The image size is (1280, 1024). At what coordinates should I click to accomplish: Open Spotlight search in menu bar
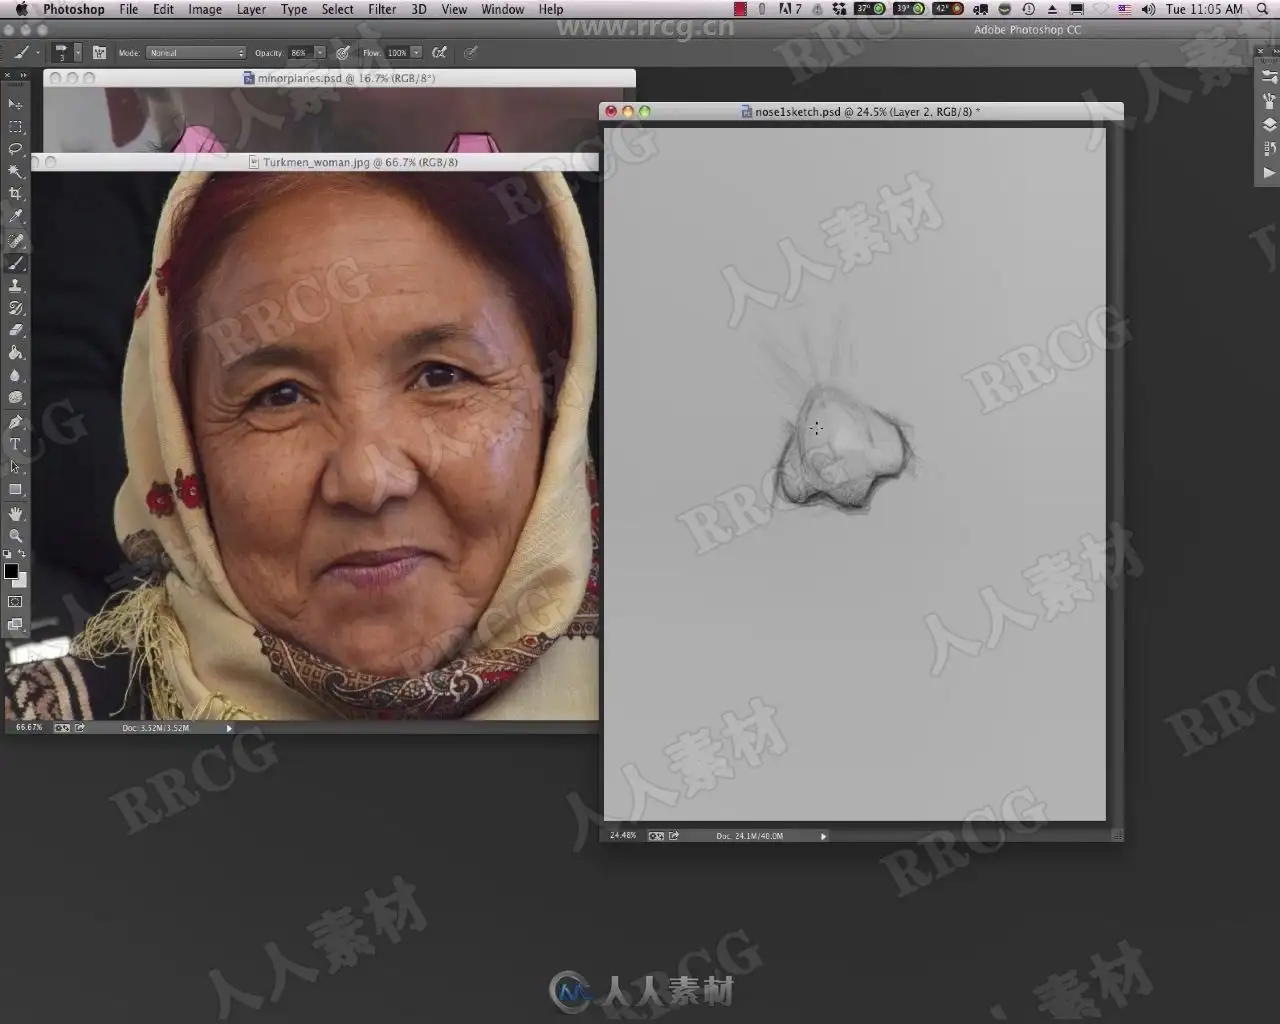(1262, 9)
